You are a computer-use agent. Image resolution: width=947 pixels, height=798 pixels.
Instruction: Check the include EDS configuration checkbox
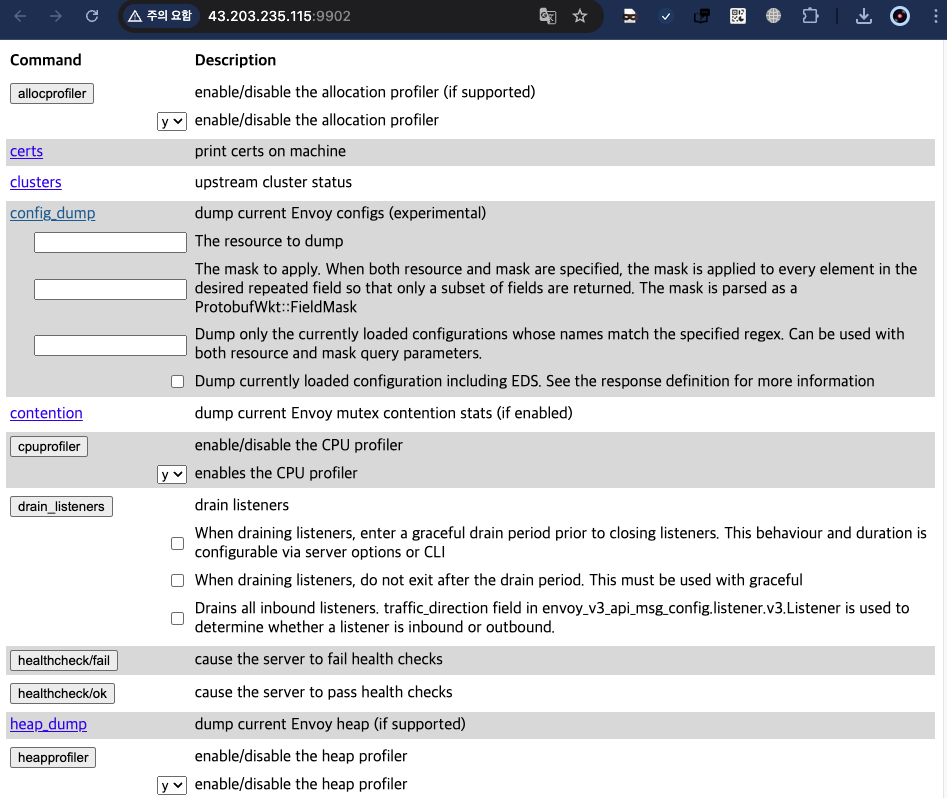[x=178, y=381]
